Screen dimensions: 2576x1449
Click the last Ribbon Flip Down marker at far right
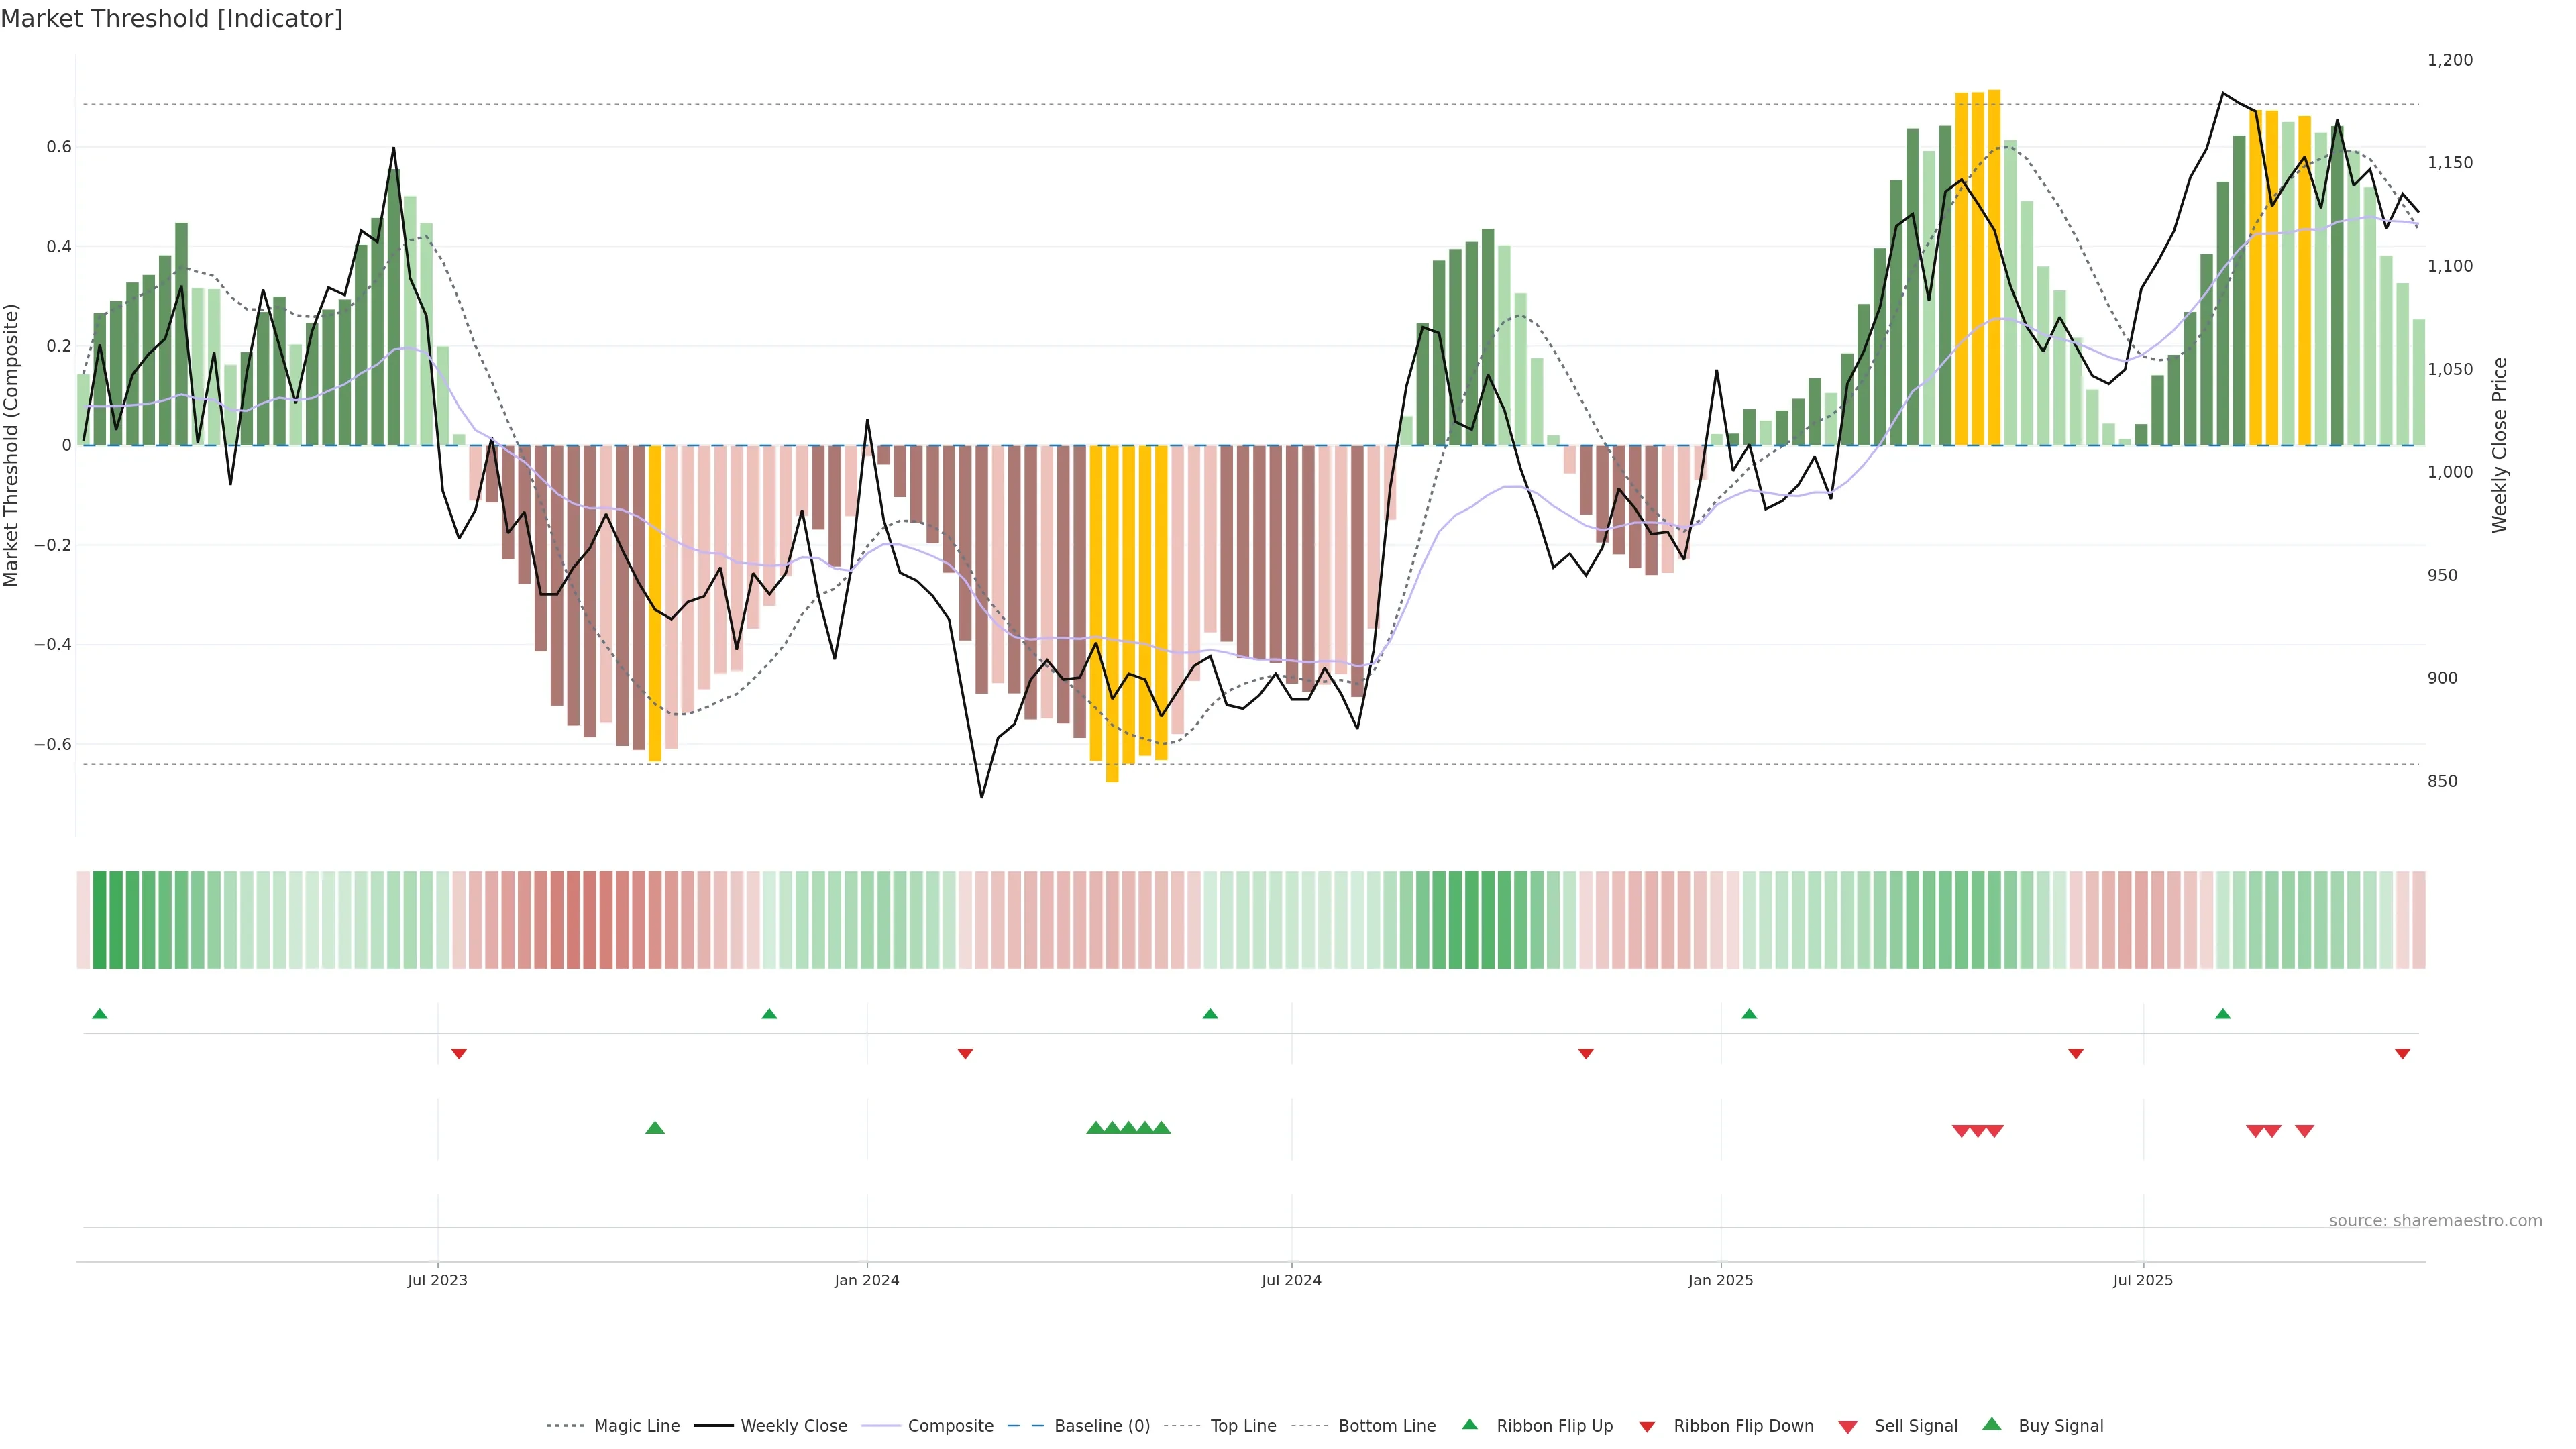[2402, 1054]
